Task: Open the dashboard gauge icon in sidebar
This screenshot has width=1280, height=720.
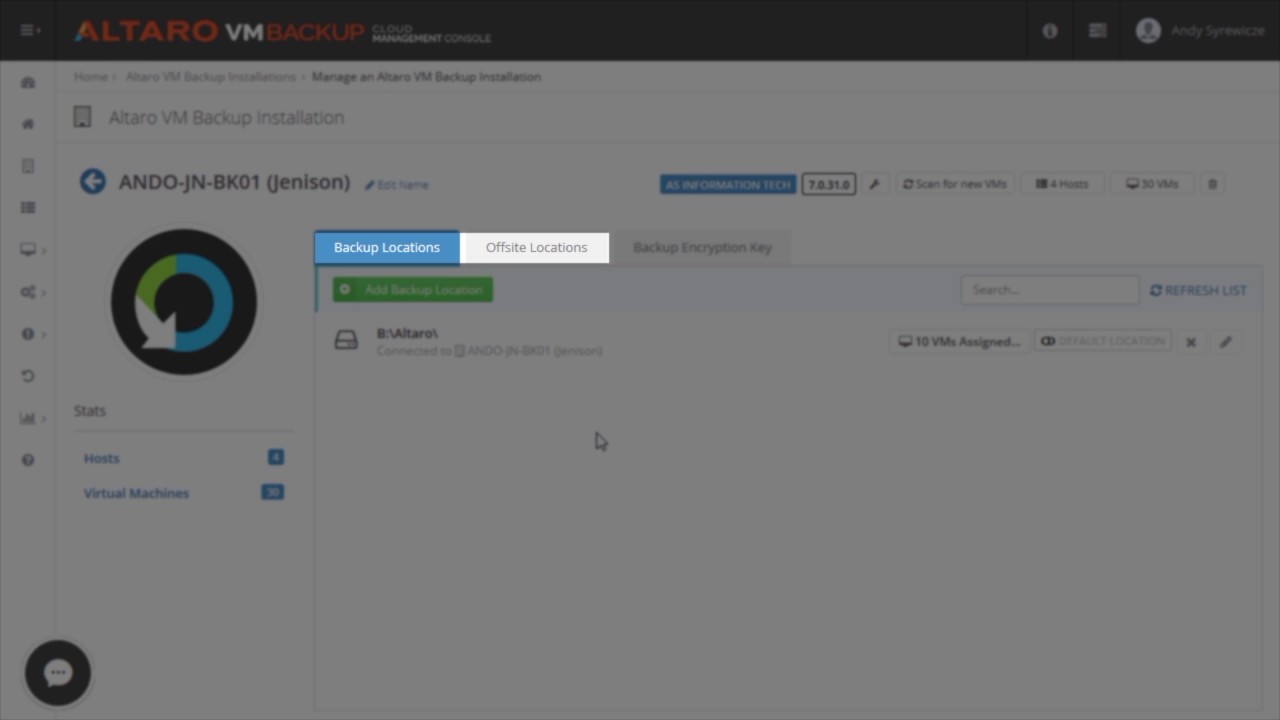Action: point(28,82)
